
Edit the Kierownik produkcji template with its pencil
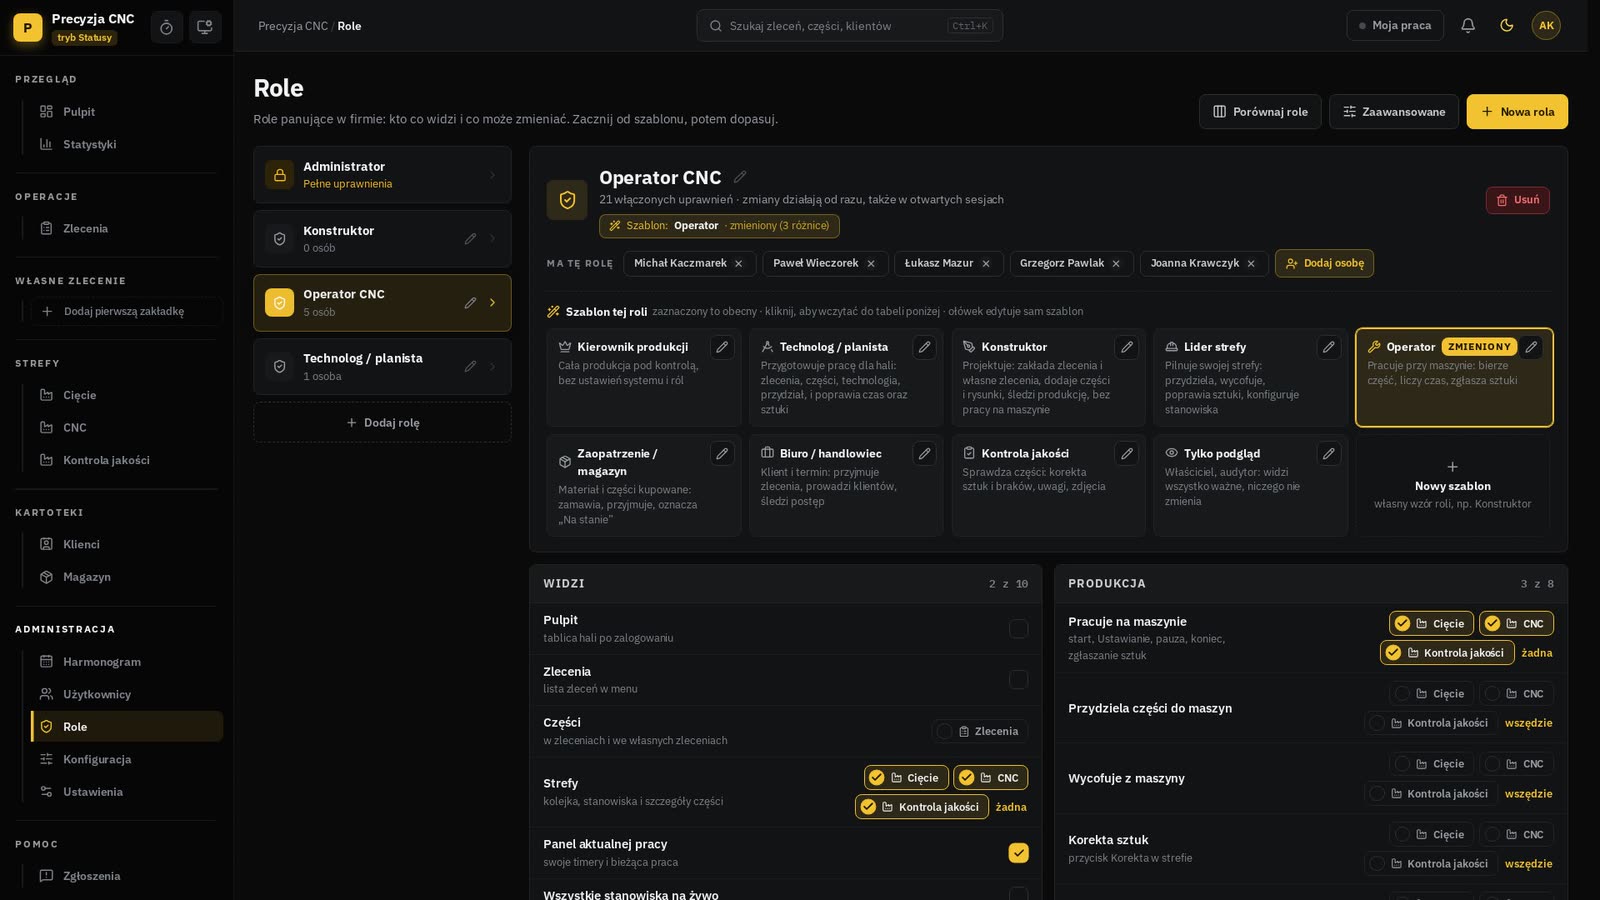click(722, 347)
